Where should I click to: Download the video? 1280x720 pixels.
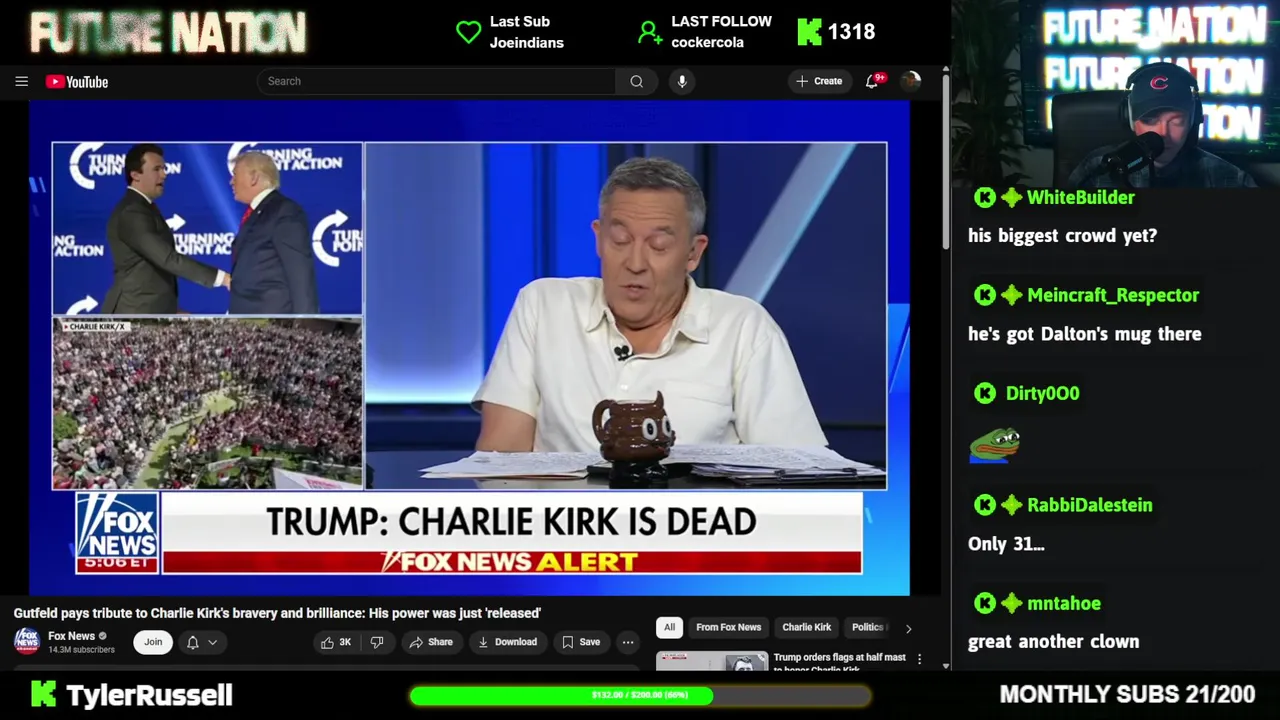pyautogui.click(x=507, y=642)
